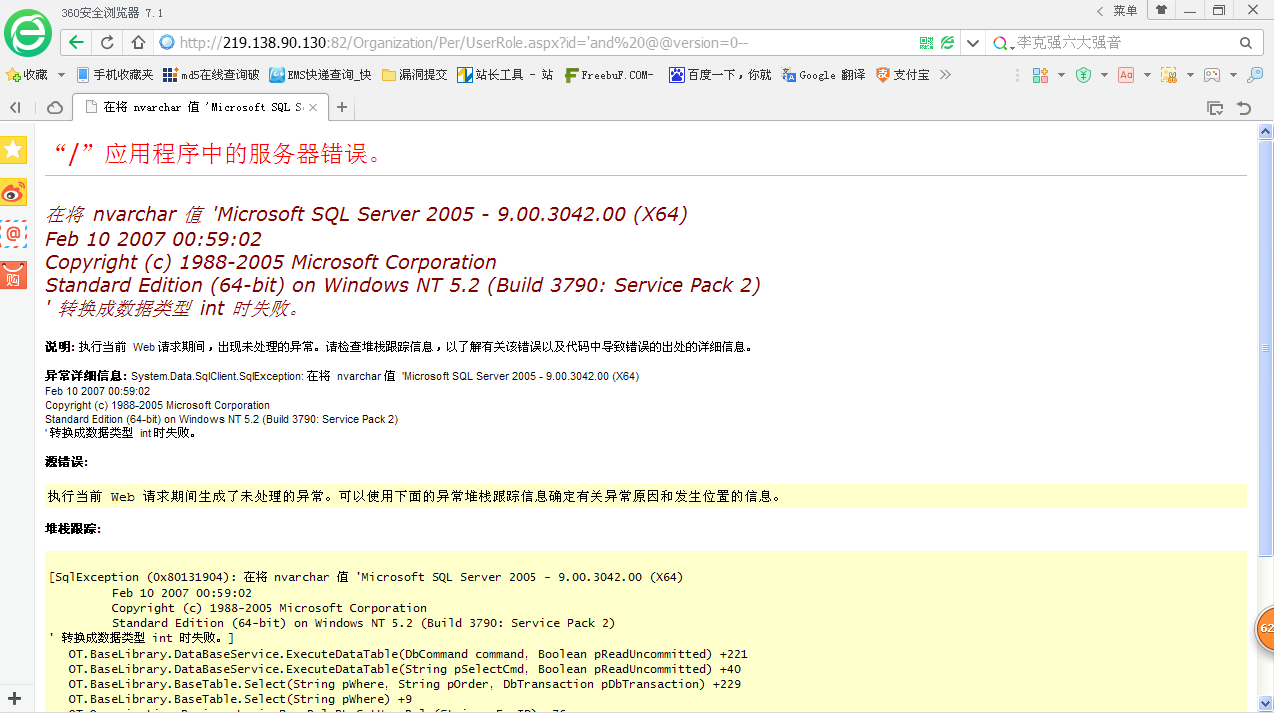Go back with the green arrow button
This screenshot has width=1274, height=713.
[x=77, y=43]
